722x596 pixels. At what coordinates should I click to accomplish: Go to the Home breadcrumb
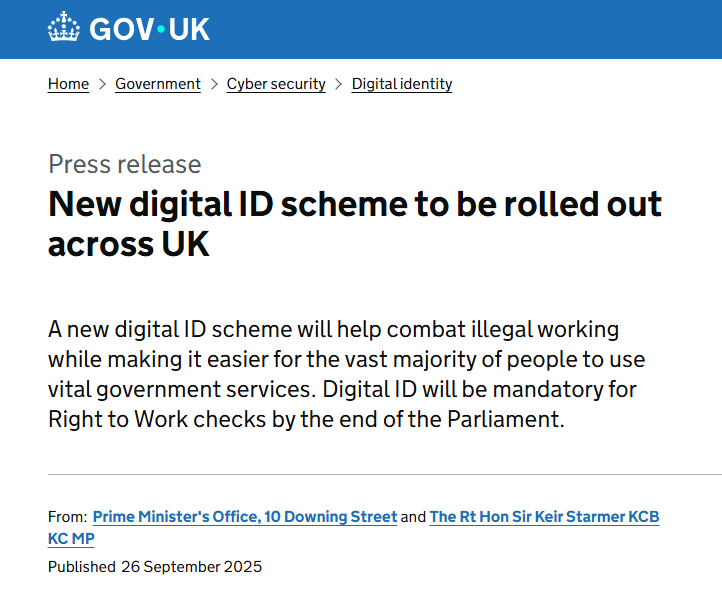point(68,84)
